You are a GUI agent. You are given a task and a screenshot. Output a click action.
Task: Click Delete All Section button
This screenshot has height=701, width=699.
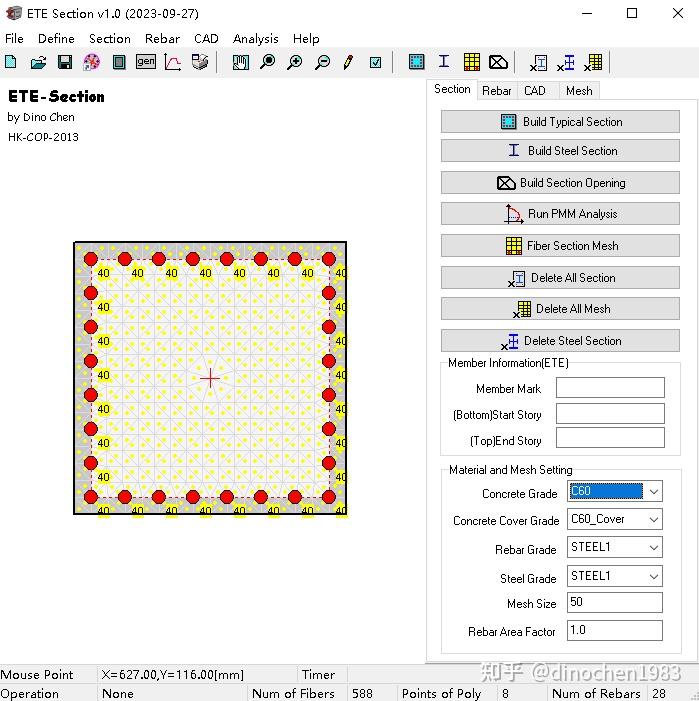(560, 278)
